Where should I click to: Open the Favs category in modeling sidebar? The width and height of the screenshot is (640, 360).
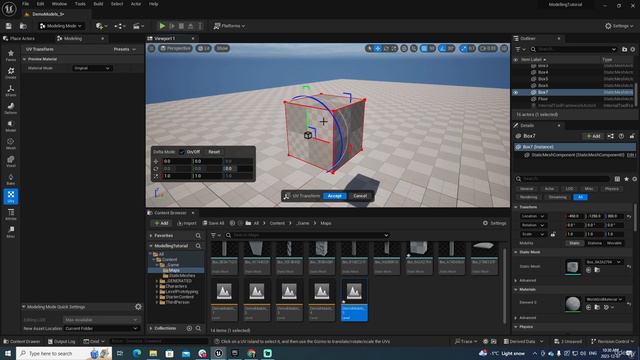[11, 56]
